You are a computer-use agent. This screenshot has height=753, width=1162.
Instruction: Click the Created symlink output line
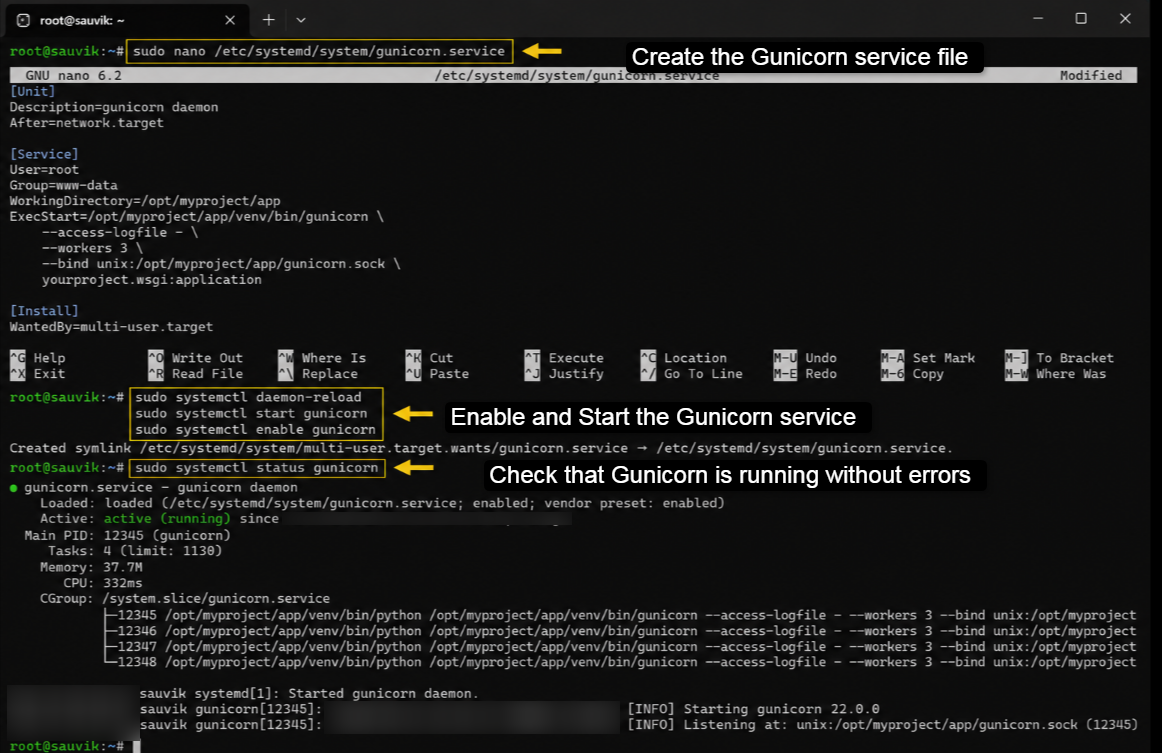[x=481, y=448]
